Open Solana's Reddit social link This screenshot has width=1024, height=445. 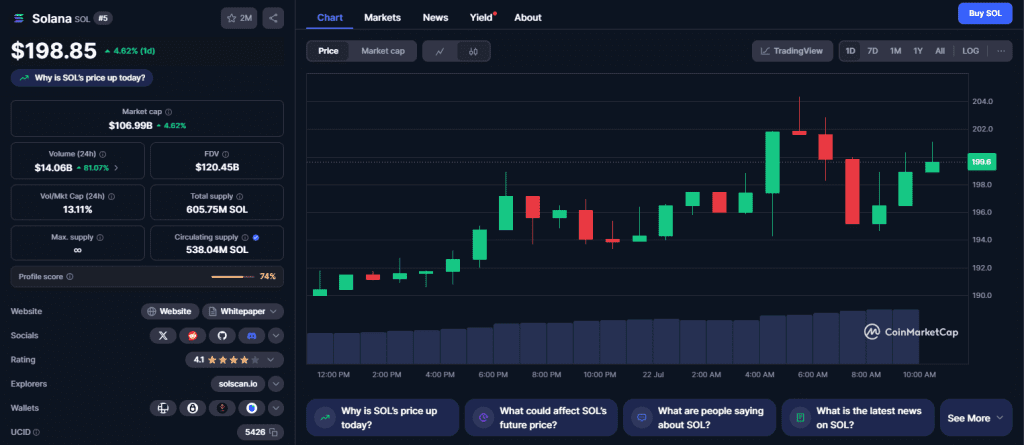click(x=192, y=336)
